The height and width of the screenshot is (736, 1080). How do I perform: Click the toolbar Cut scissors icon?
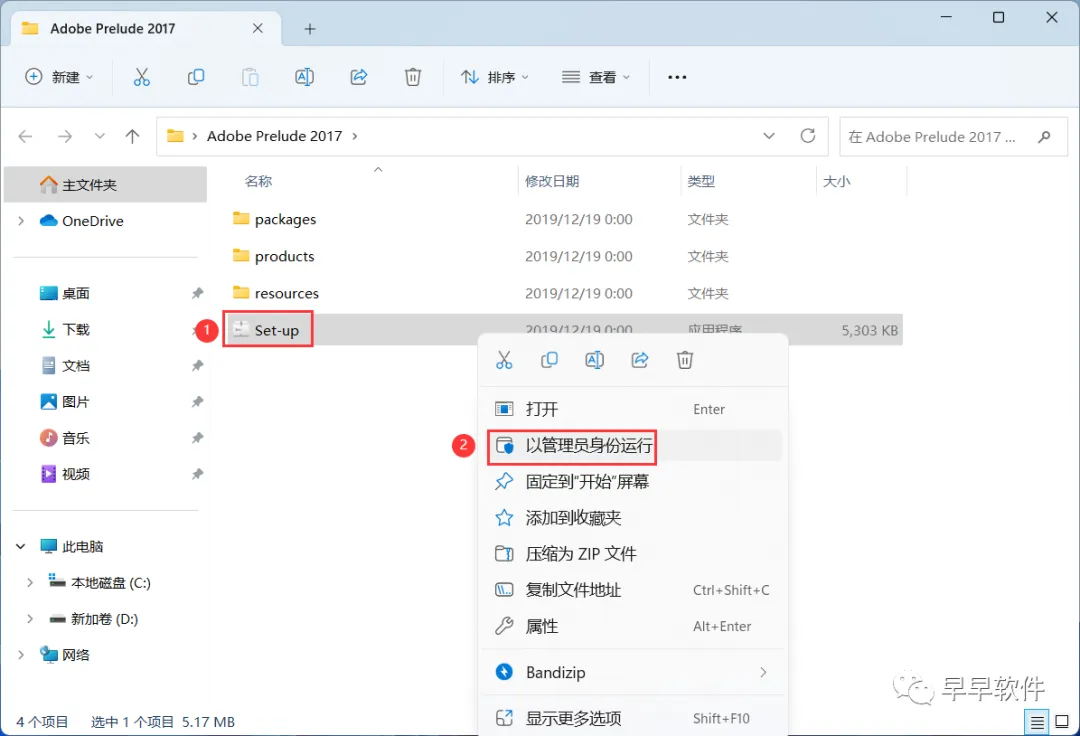coord(141,77)
